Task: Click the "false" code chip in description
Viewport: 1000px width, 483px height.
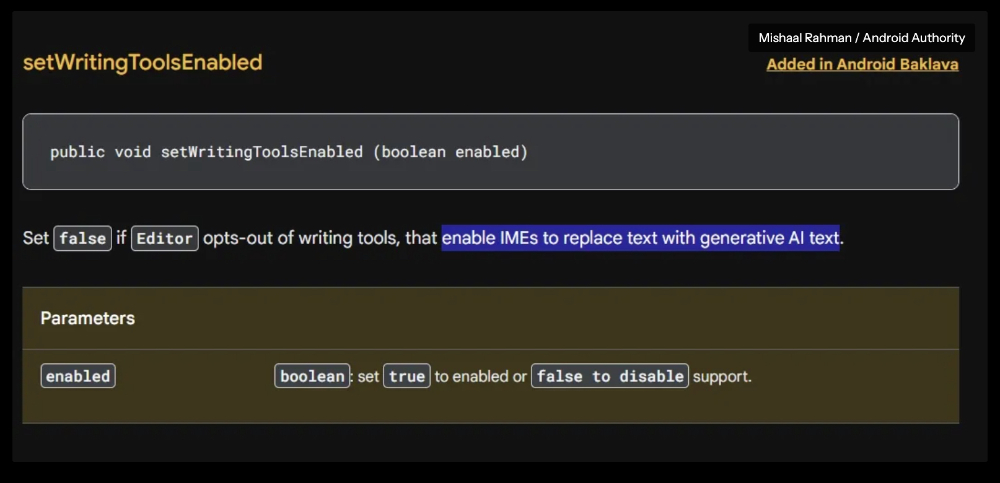Action: pyautogui.click(x=82, y=239)
